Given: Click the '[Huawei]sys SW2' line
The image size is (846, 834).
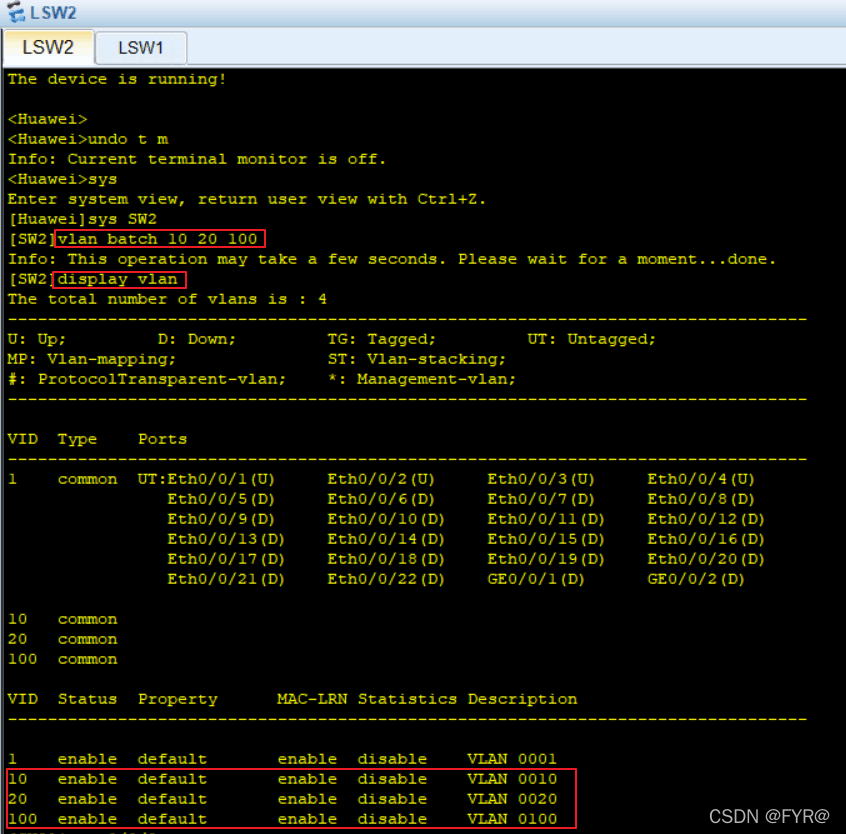Looking at the screenshot, I should click(x=83, y=219).
